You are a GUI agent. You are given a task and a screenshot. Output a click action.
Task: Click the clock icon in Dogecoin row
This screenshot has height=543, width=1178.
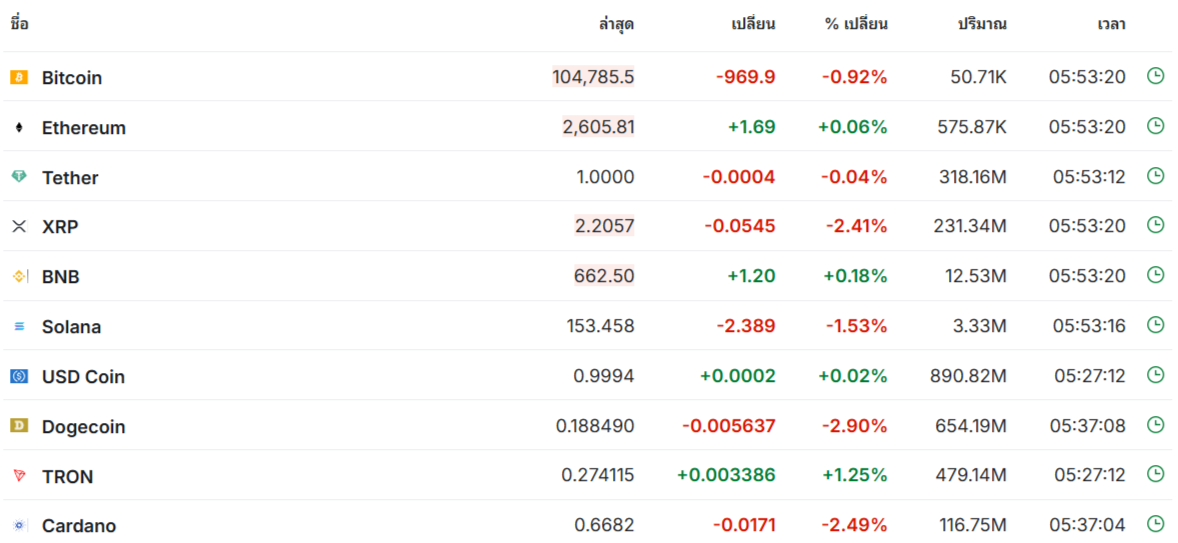[x=1155, y=424]
